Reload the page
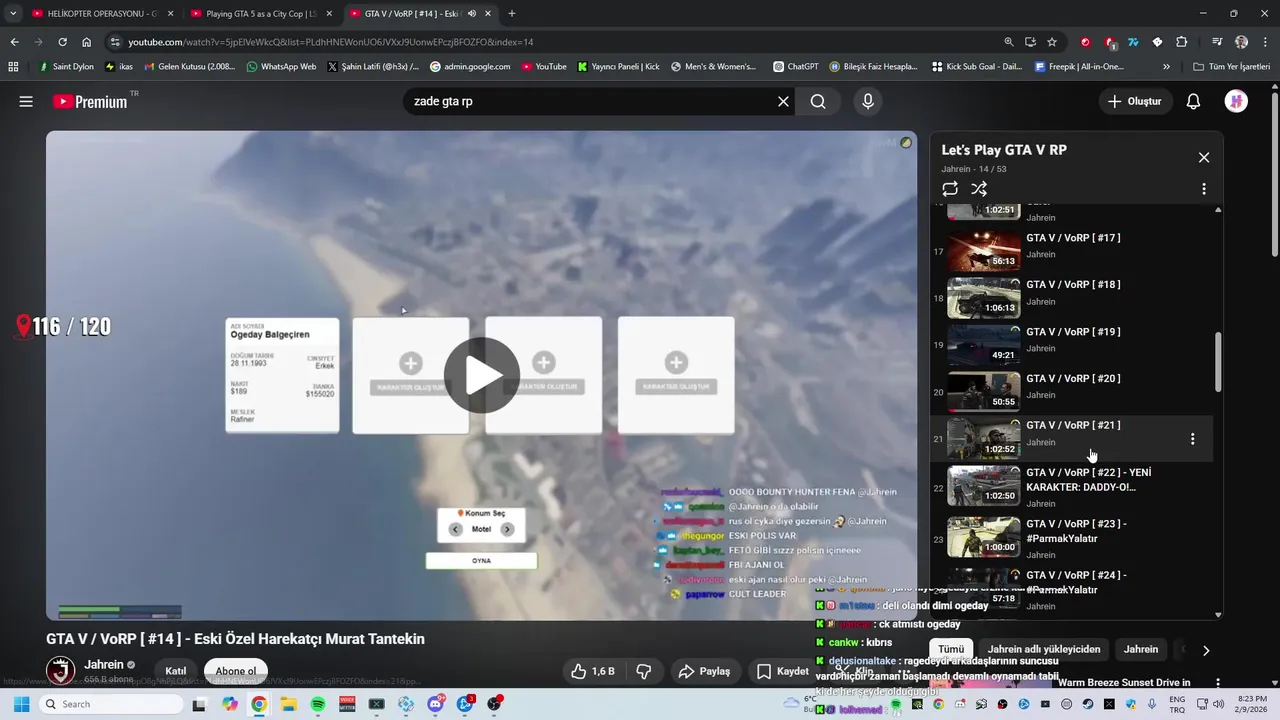This screenshot has height=720, width=1280. (62, 42)
